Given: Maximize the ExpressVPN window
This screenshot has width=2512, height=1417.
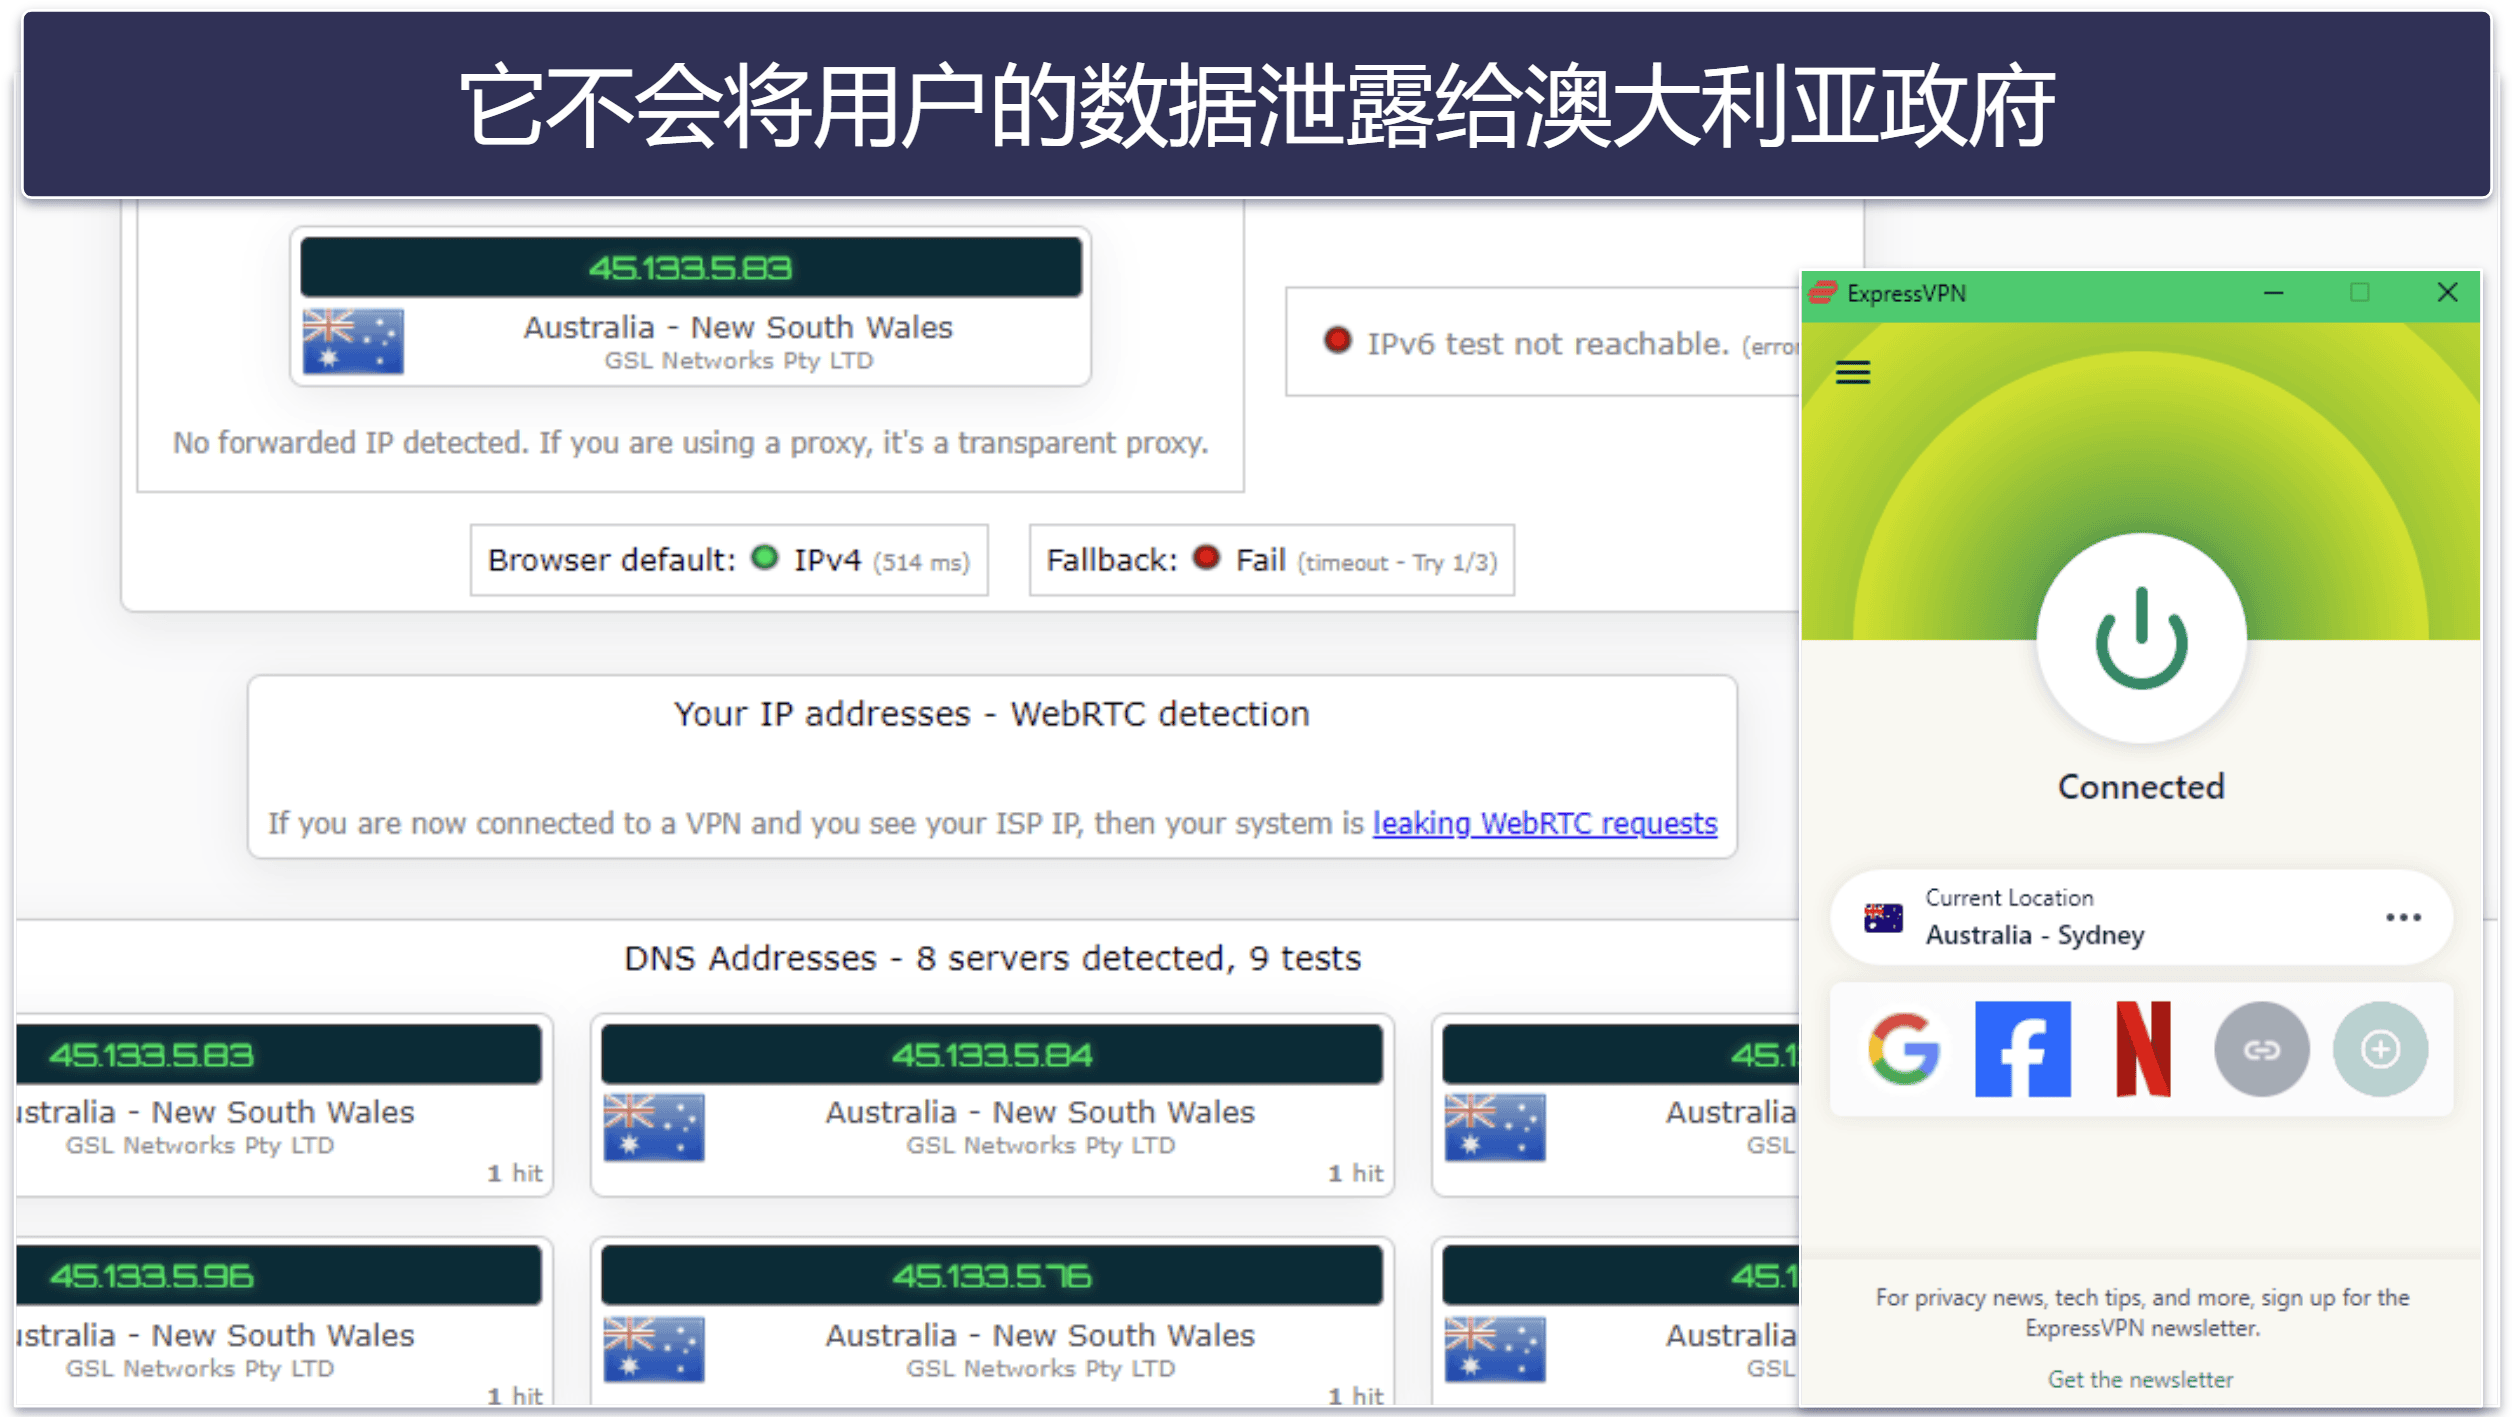Looking at the screenshot, I should tap(2359, 292).
